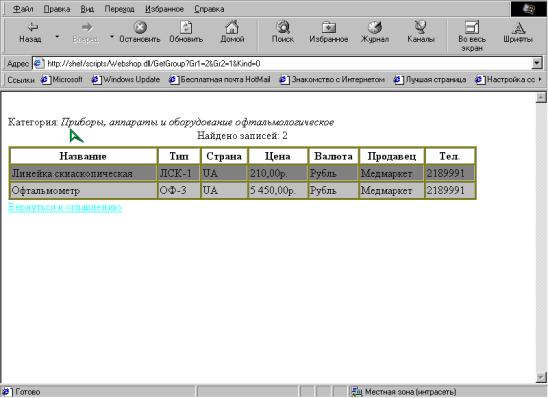Viewport: 548px width, 398px height.
Task: Open the Бесплатная почта HotMail link
Action: point(220,80)
